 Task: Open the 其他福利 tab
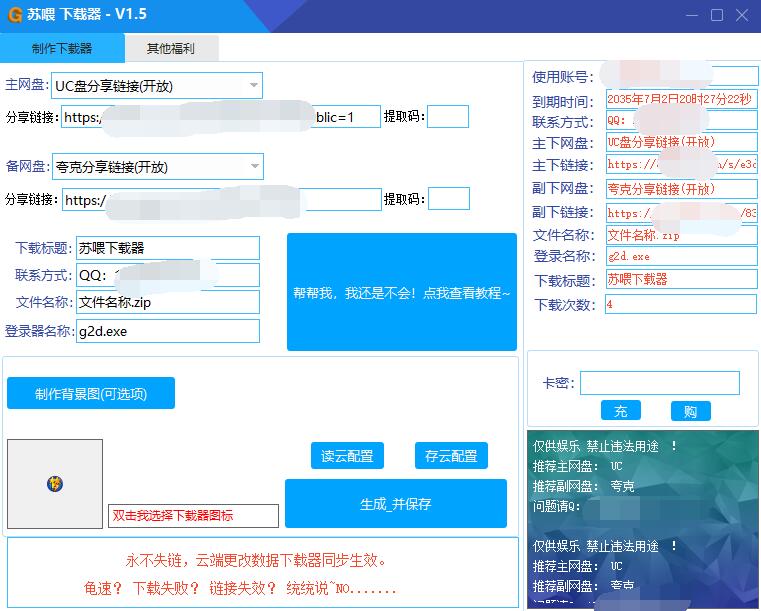(172, 48)
